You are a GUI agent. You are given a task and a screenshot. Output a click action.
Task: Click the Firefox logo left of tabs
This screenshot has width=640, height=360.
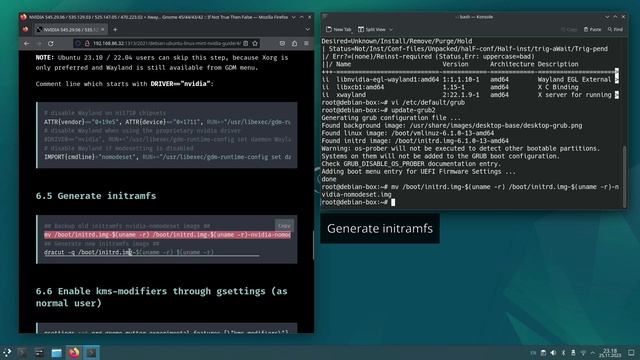(x=26, y=29)
